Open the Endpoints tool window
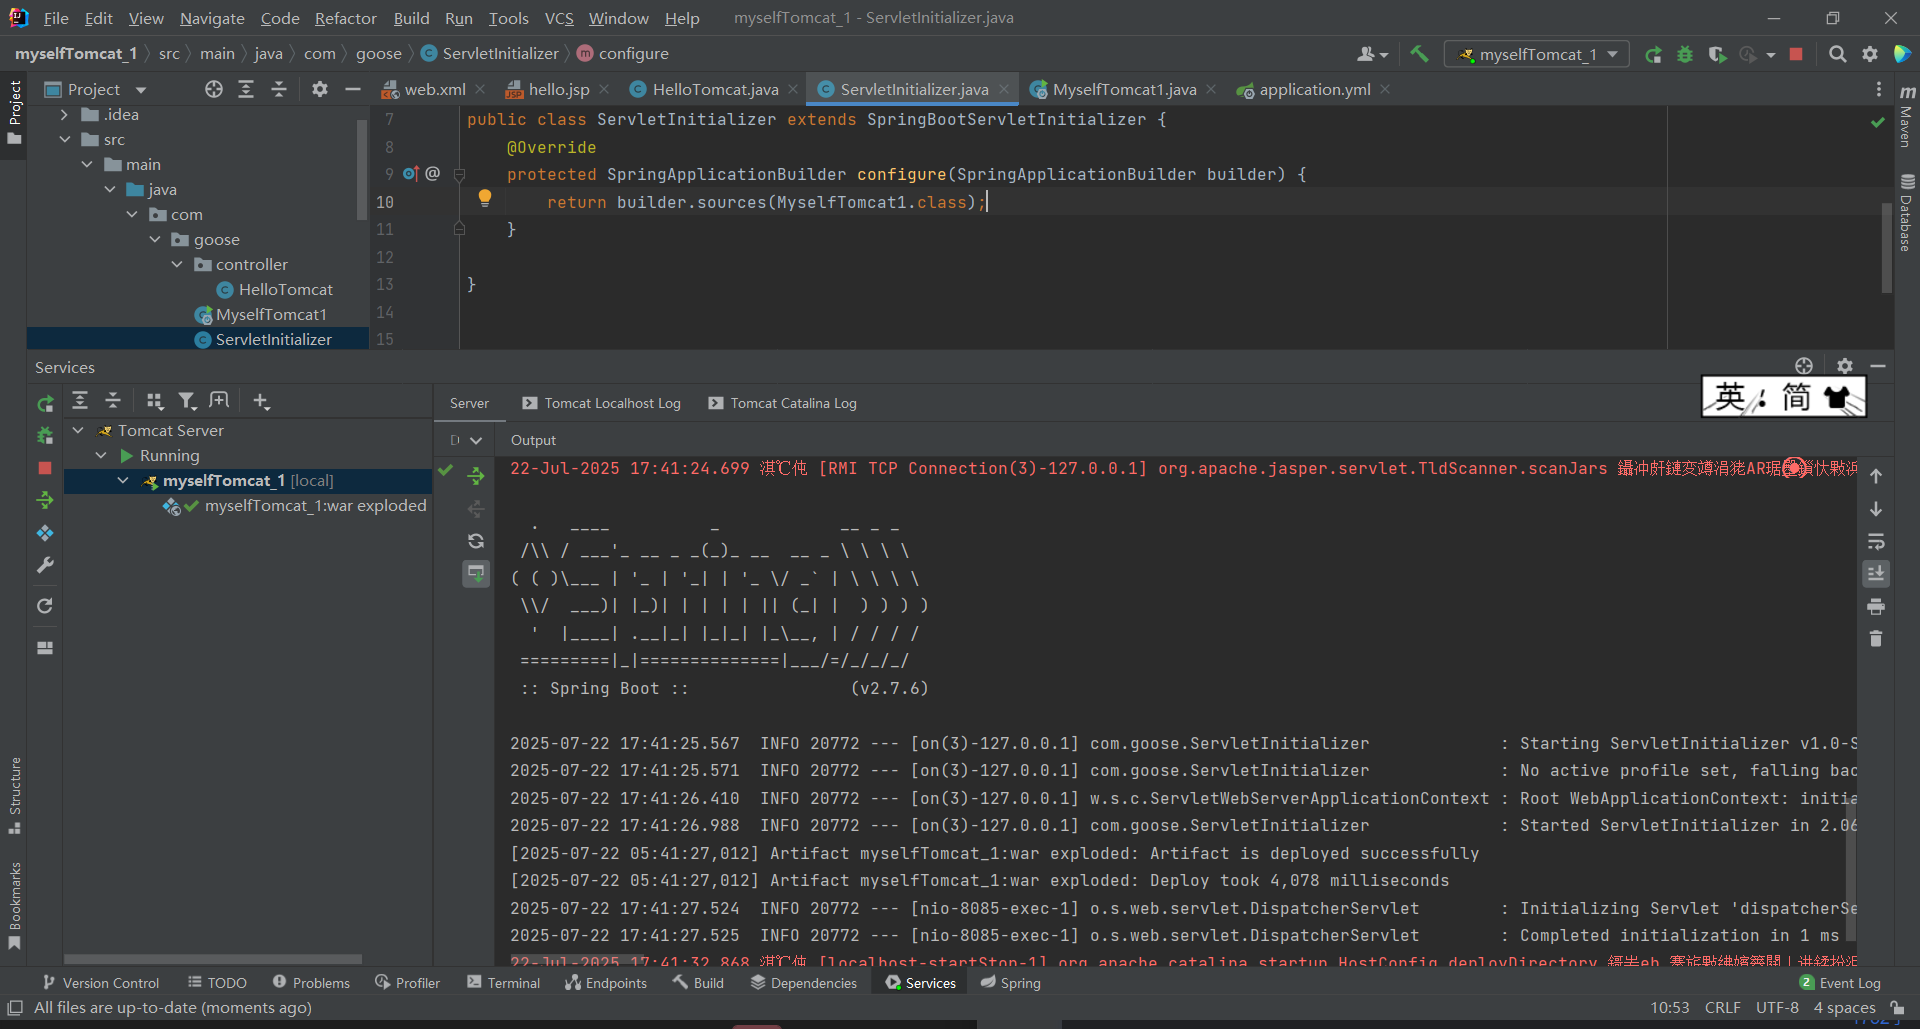This screenshot has width=1920, height=1029. (606, 983)
